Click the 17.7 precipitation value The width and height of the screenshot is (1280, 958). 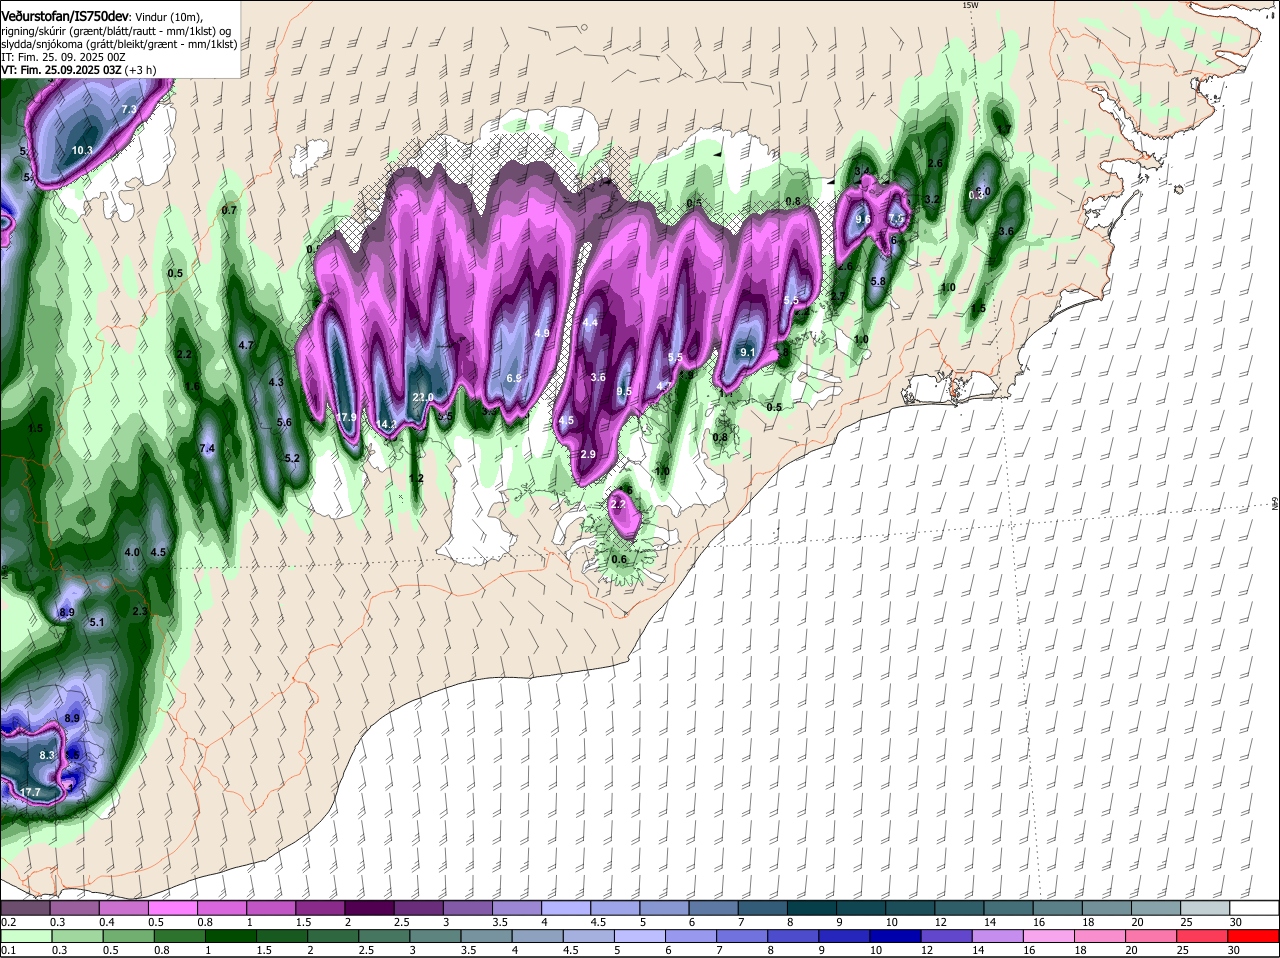pos(31,792)
